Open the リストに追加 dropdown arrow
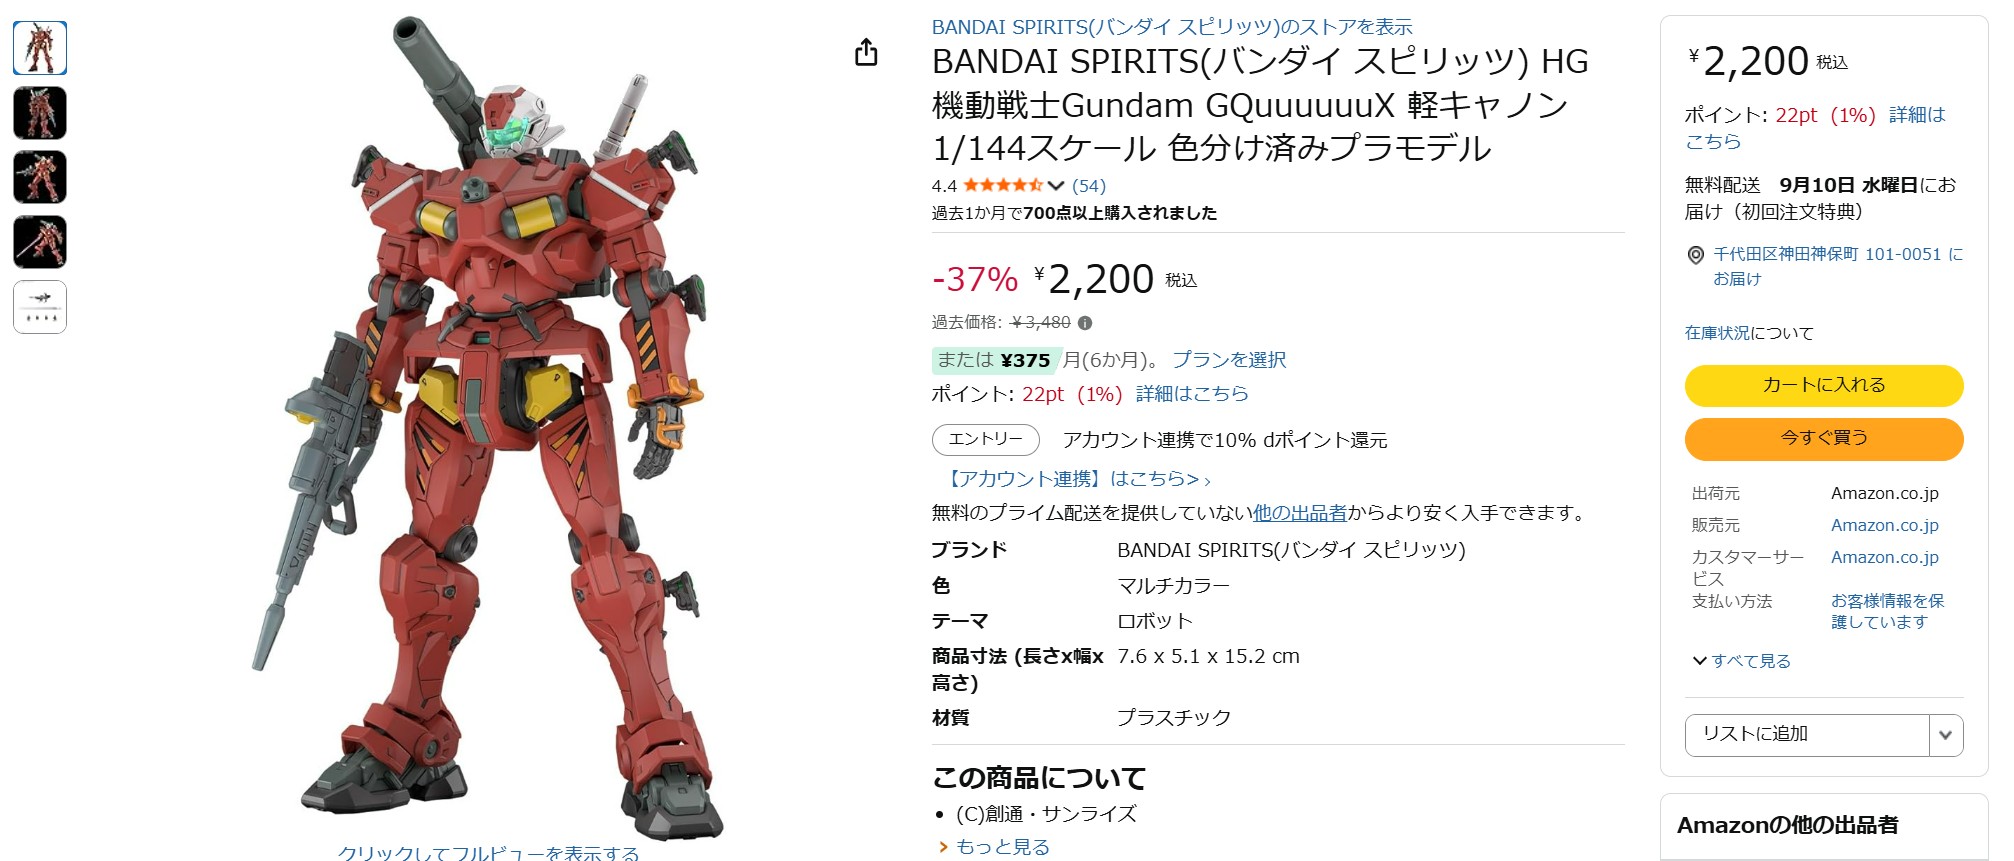The height and width of the screenshot is (861, 2014). [1945, 735]
